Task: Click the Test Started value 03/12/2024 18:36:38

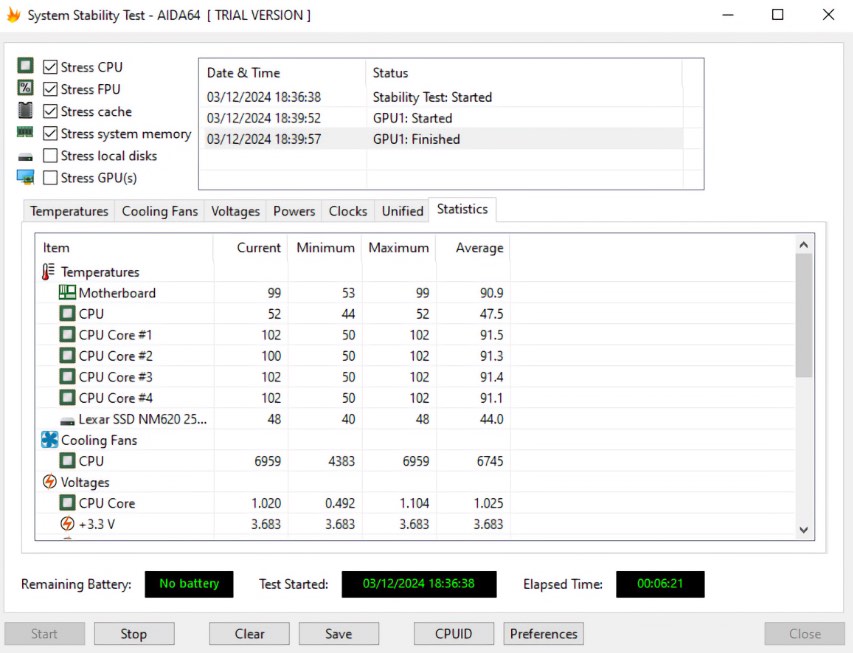Action: (418, 584)
